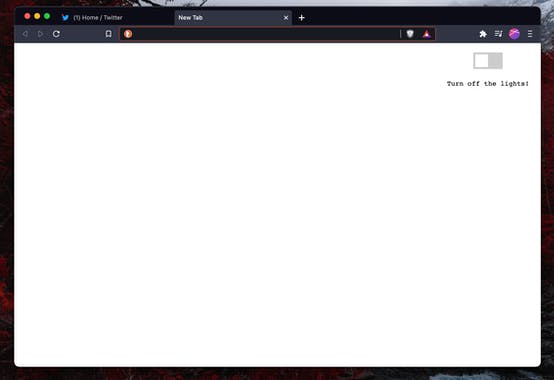Go back to previous page

point(25,34)
